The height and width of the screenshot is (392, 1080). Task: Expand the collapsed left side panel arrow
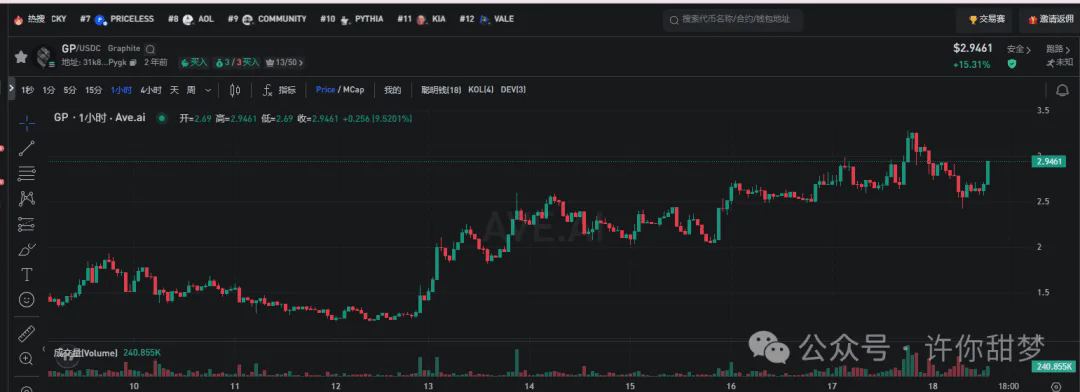click(x=11, y=90)
